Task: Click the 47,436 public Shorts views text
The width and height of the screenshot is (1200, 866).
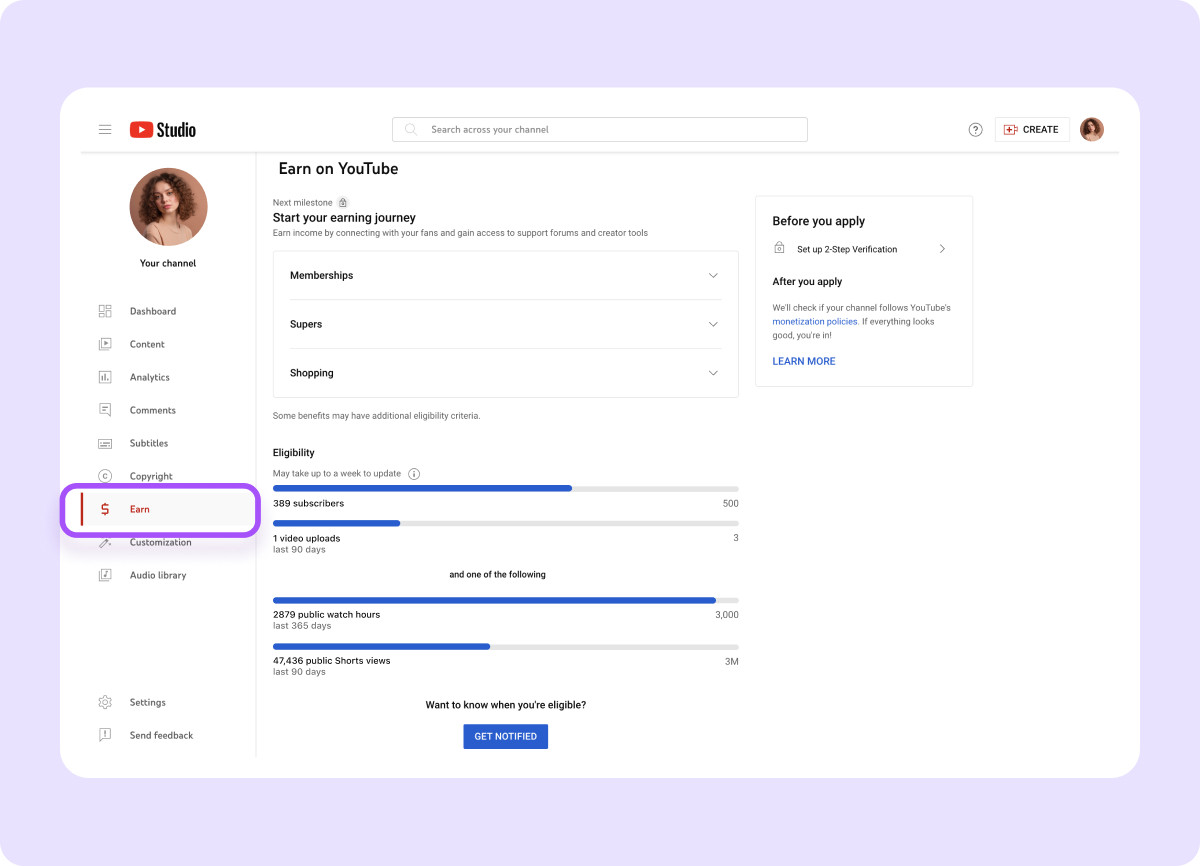Action: [x=332, y=660]
